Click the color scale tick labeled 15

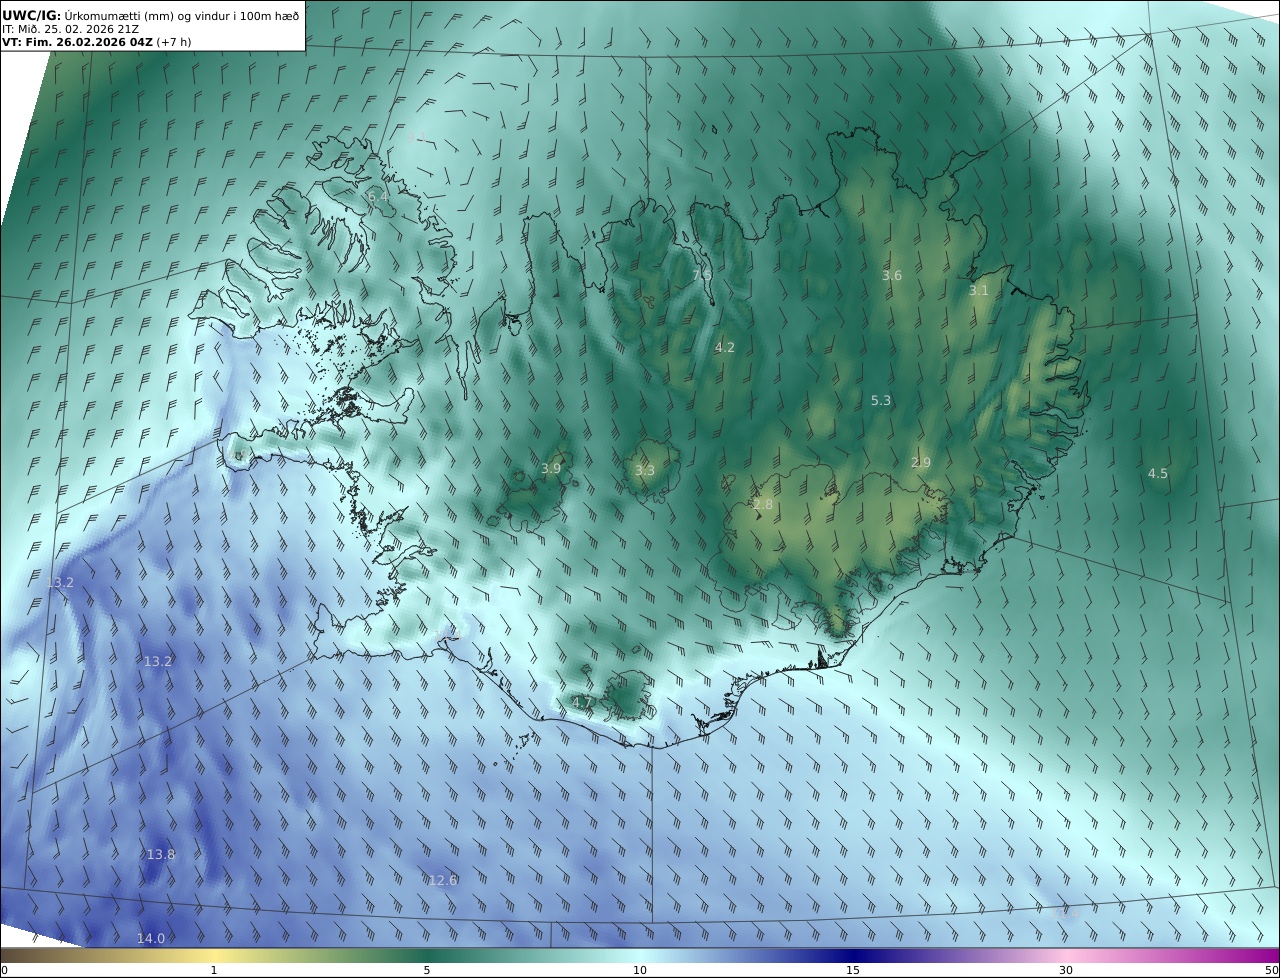click(x=853, y=970)
